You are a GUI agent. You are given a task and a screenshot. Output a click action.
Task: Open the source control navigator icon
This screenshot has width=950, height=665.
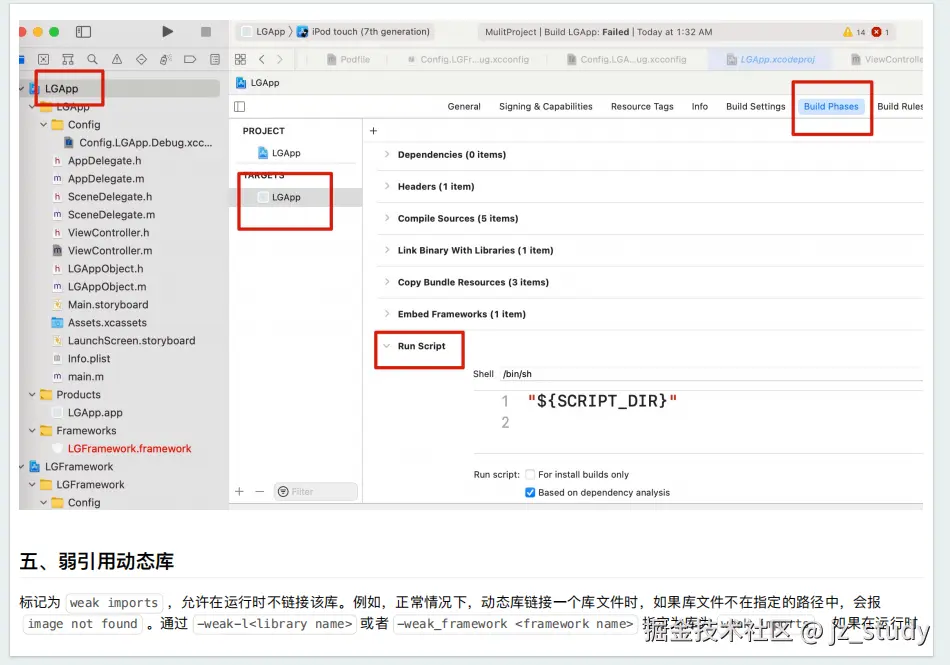[x=44, y=59]
